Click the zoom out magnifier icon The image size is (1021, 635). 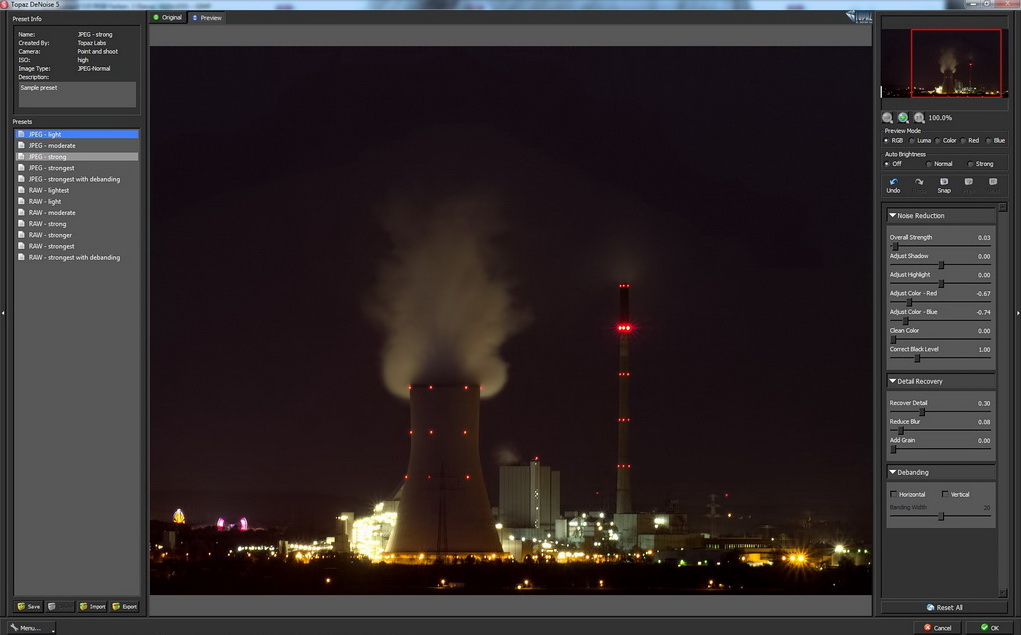[888, 118]
